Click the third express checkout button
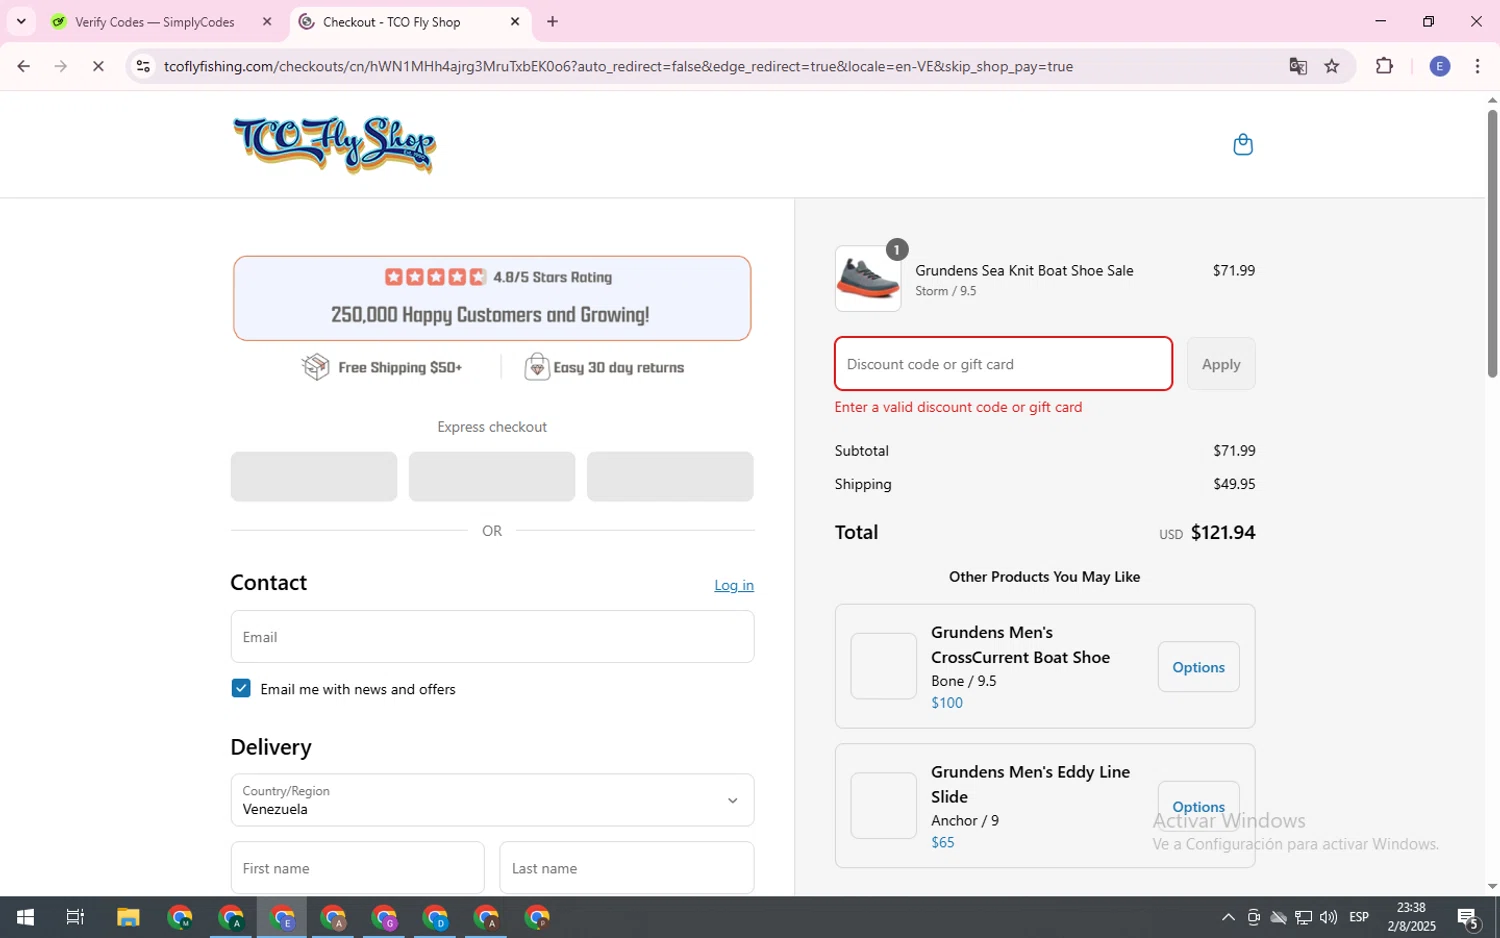Screen dimensions: 1500x938 (670, 476)
